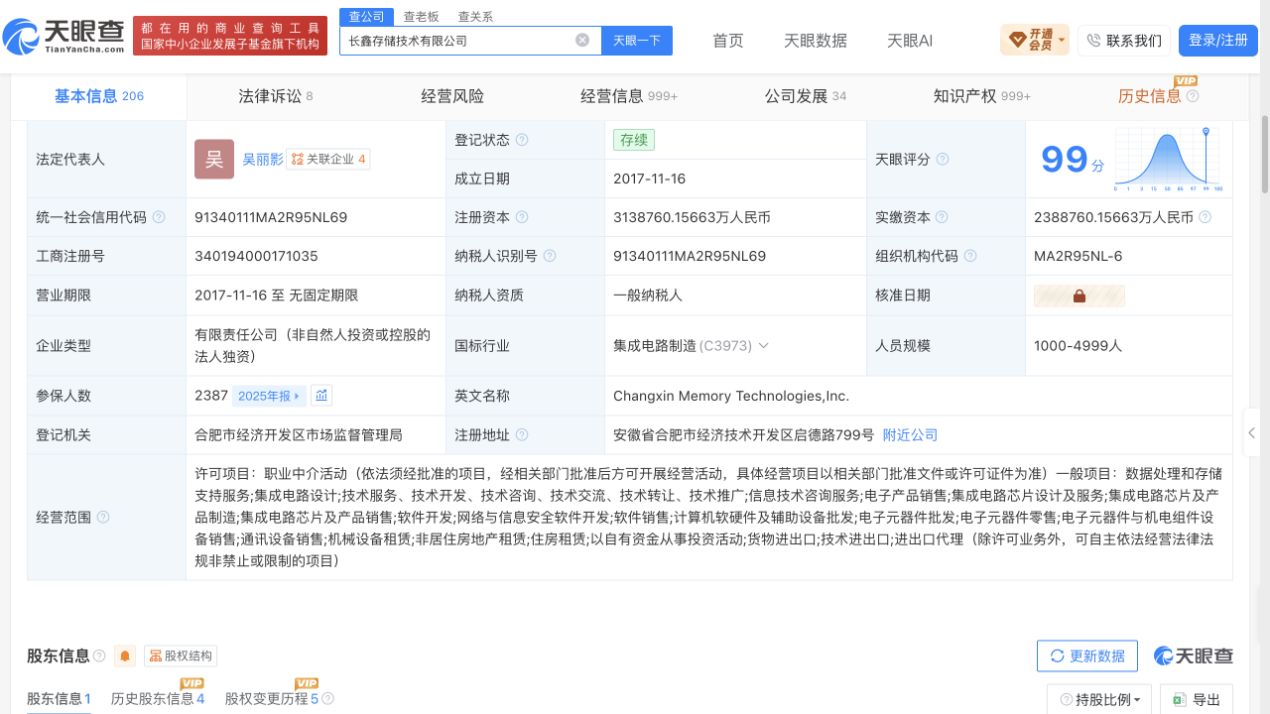Click the English name Changxin Memory Technologies,Inc.
The width and height of the screenshot is (1270, 714).
731,396
